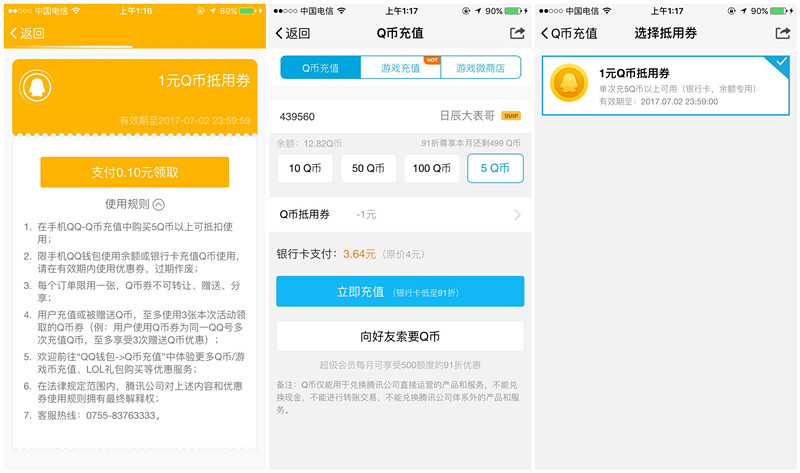The width and height of the screenshot is (800, 473).
Task: Toggle the checkmark on 1元Q币抵用券 card
Action: coord(781,62)
